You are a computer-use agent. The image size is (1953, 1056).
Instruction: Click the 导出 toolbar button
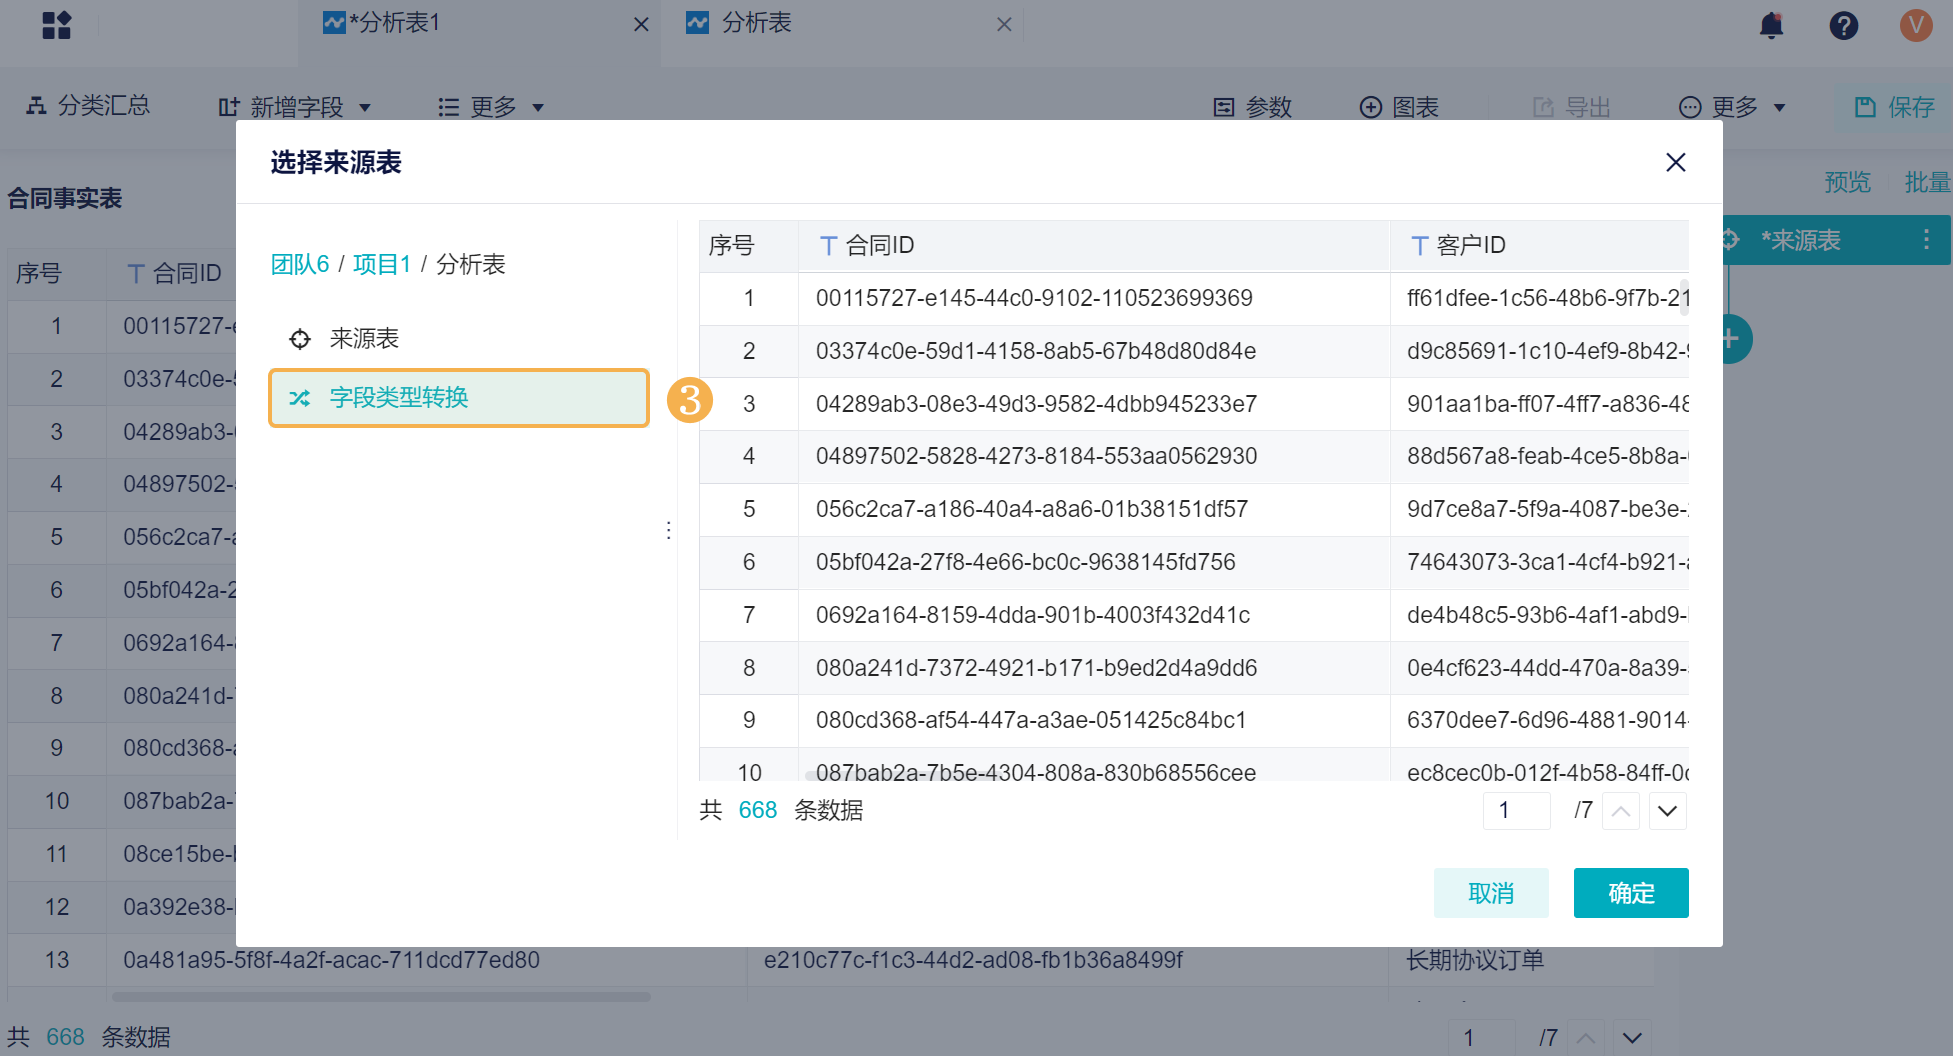pyautogui.click(x=1571, y=107)
